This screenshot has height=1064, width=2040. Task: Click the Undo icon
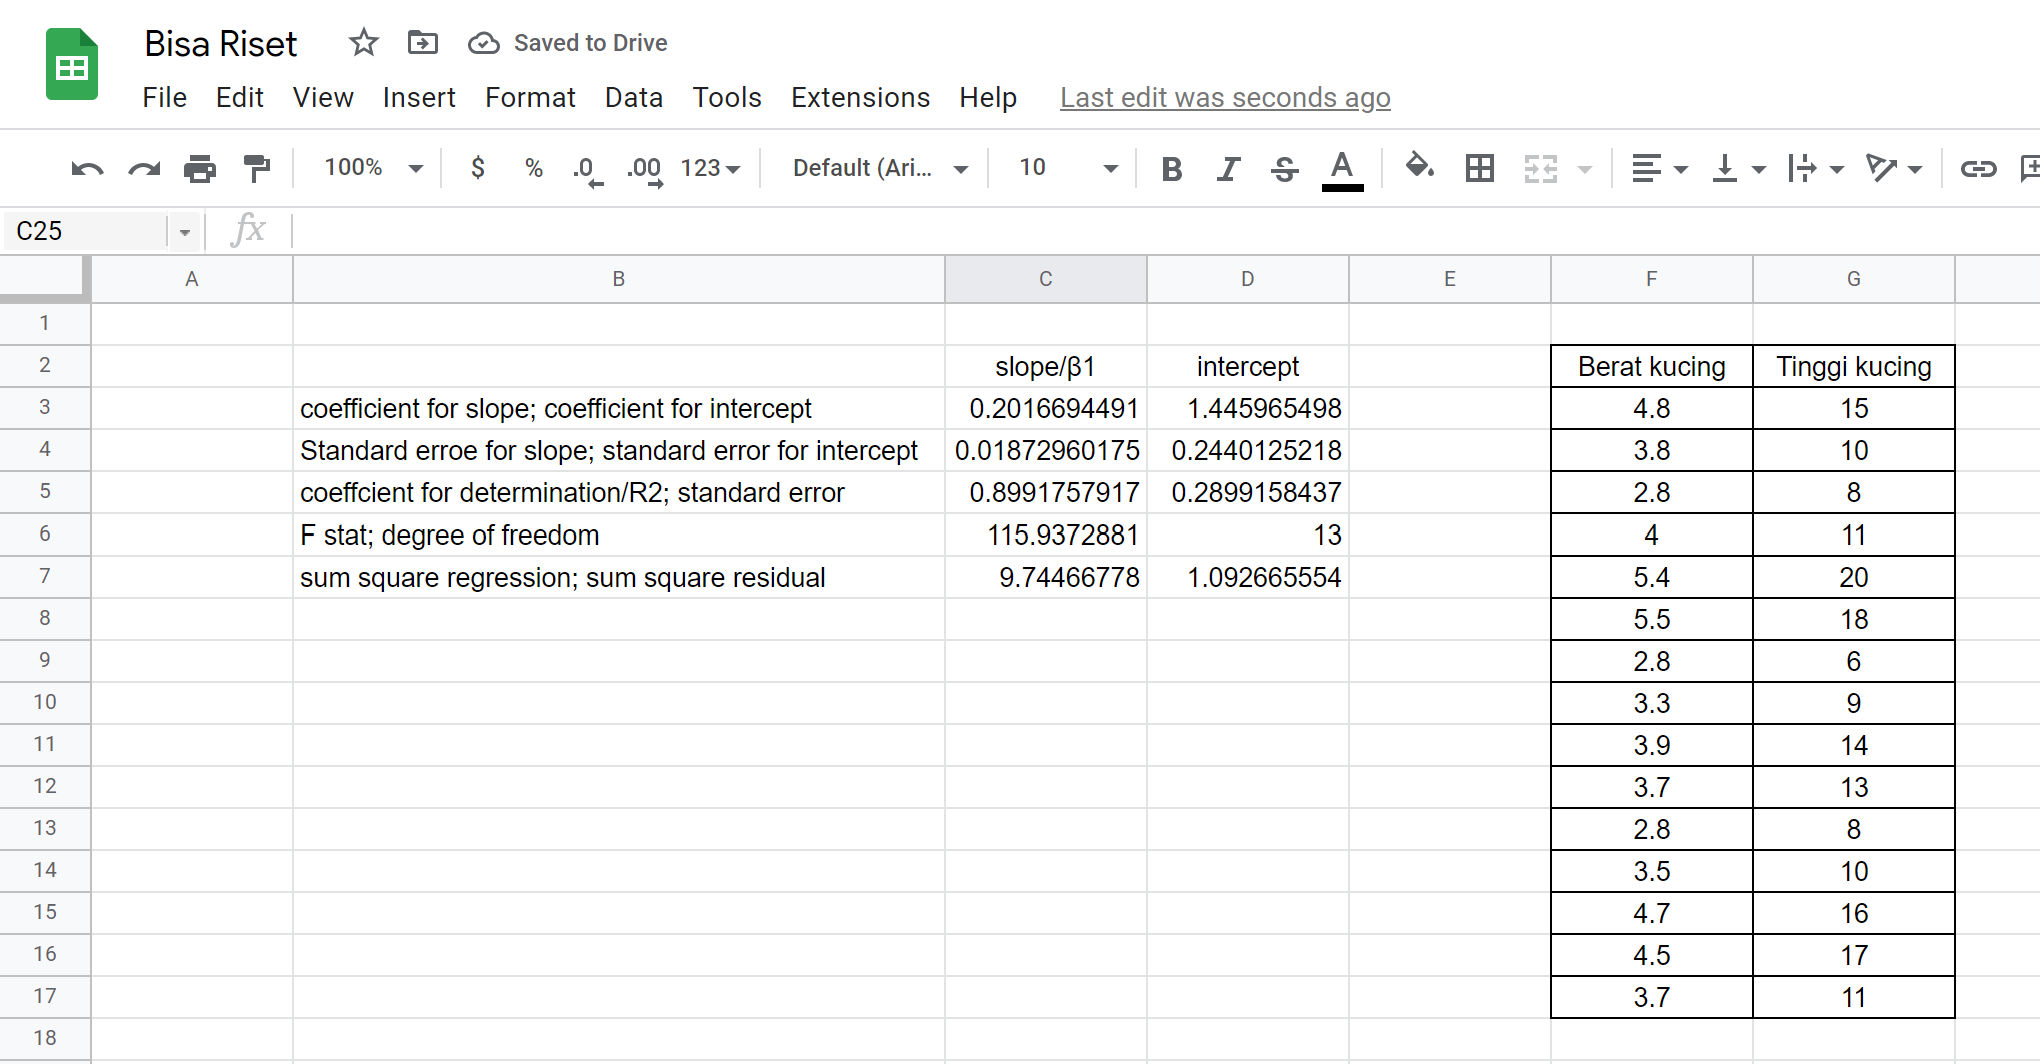point(88,168)
